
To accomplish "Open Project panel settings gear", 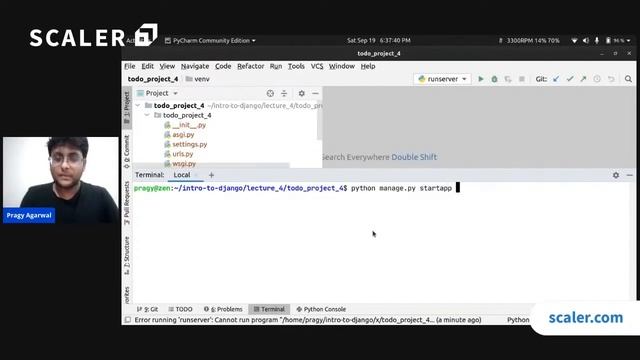I will coord(302,93).
